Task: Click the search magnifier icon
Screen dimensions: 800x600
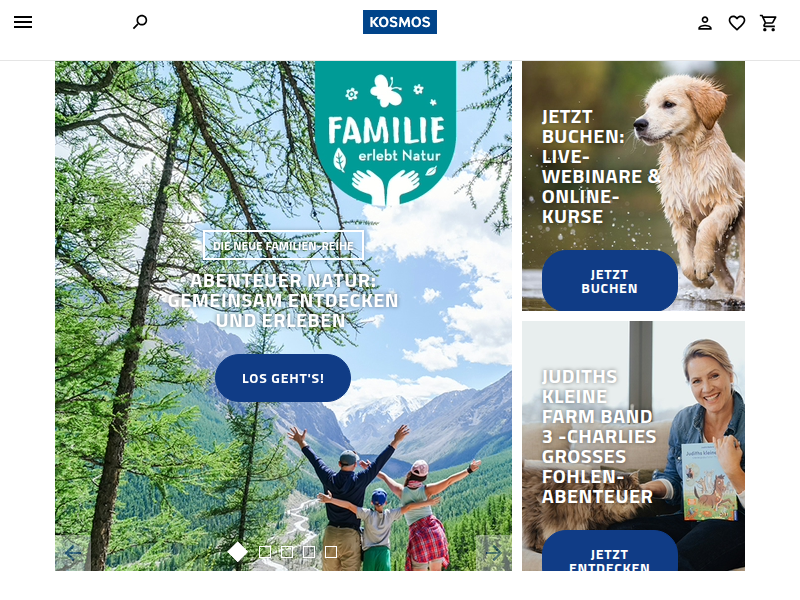Action: click(x=140, y=22)
